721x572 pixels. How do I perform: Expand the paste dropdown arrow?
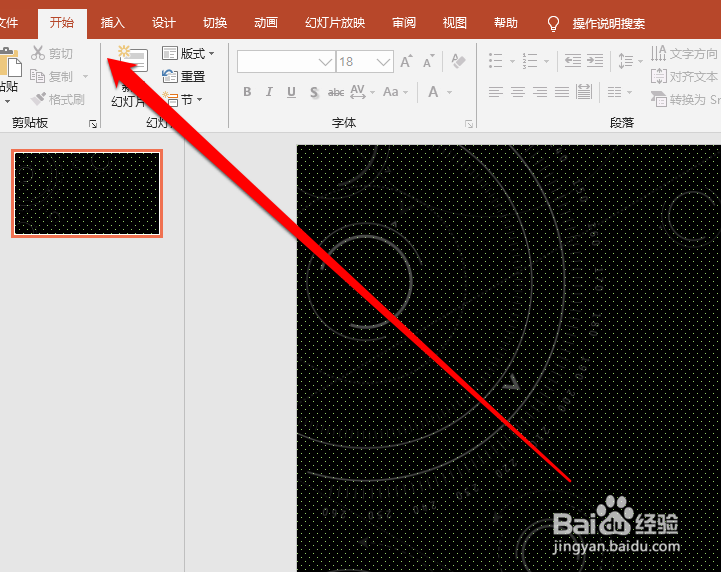coord(8,102)
